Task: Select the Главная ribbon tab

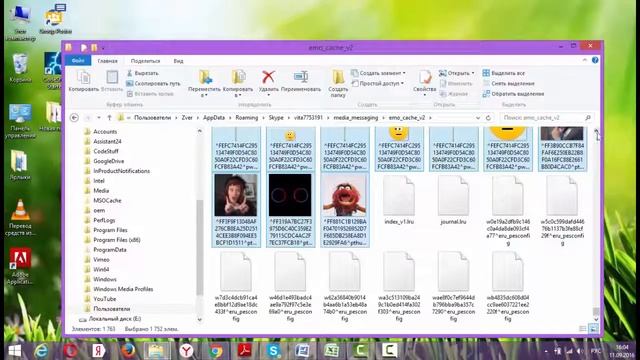Action: (x=107, y=61)
